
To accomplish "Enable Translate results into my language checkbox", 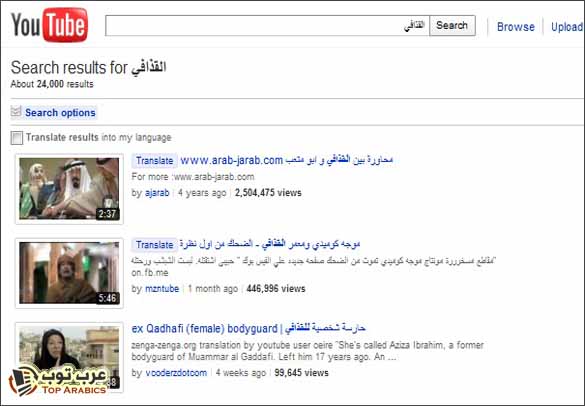I will tap(17, 138).
